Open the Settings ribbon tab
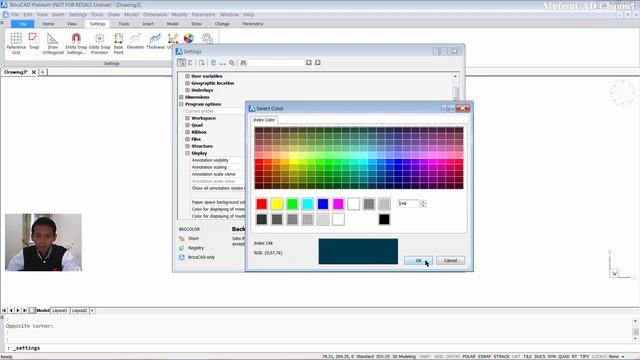This screenshot has height=360, width=640. coord(98,24)
